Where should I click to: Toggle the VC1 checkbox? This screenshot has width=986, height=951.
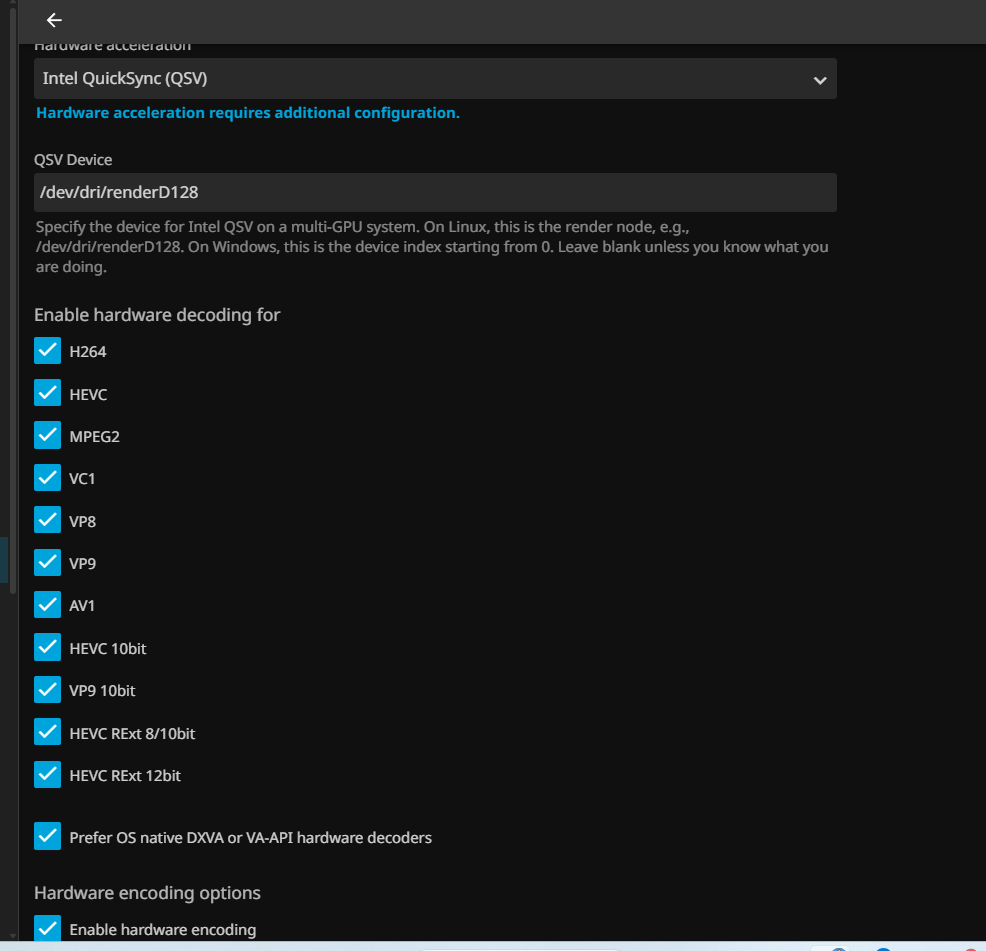pos(48,478)
